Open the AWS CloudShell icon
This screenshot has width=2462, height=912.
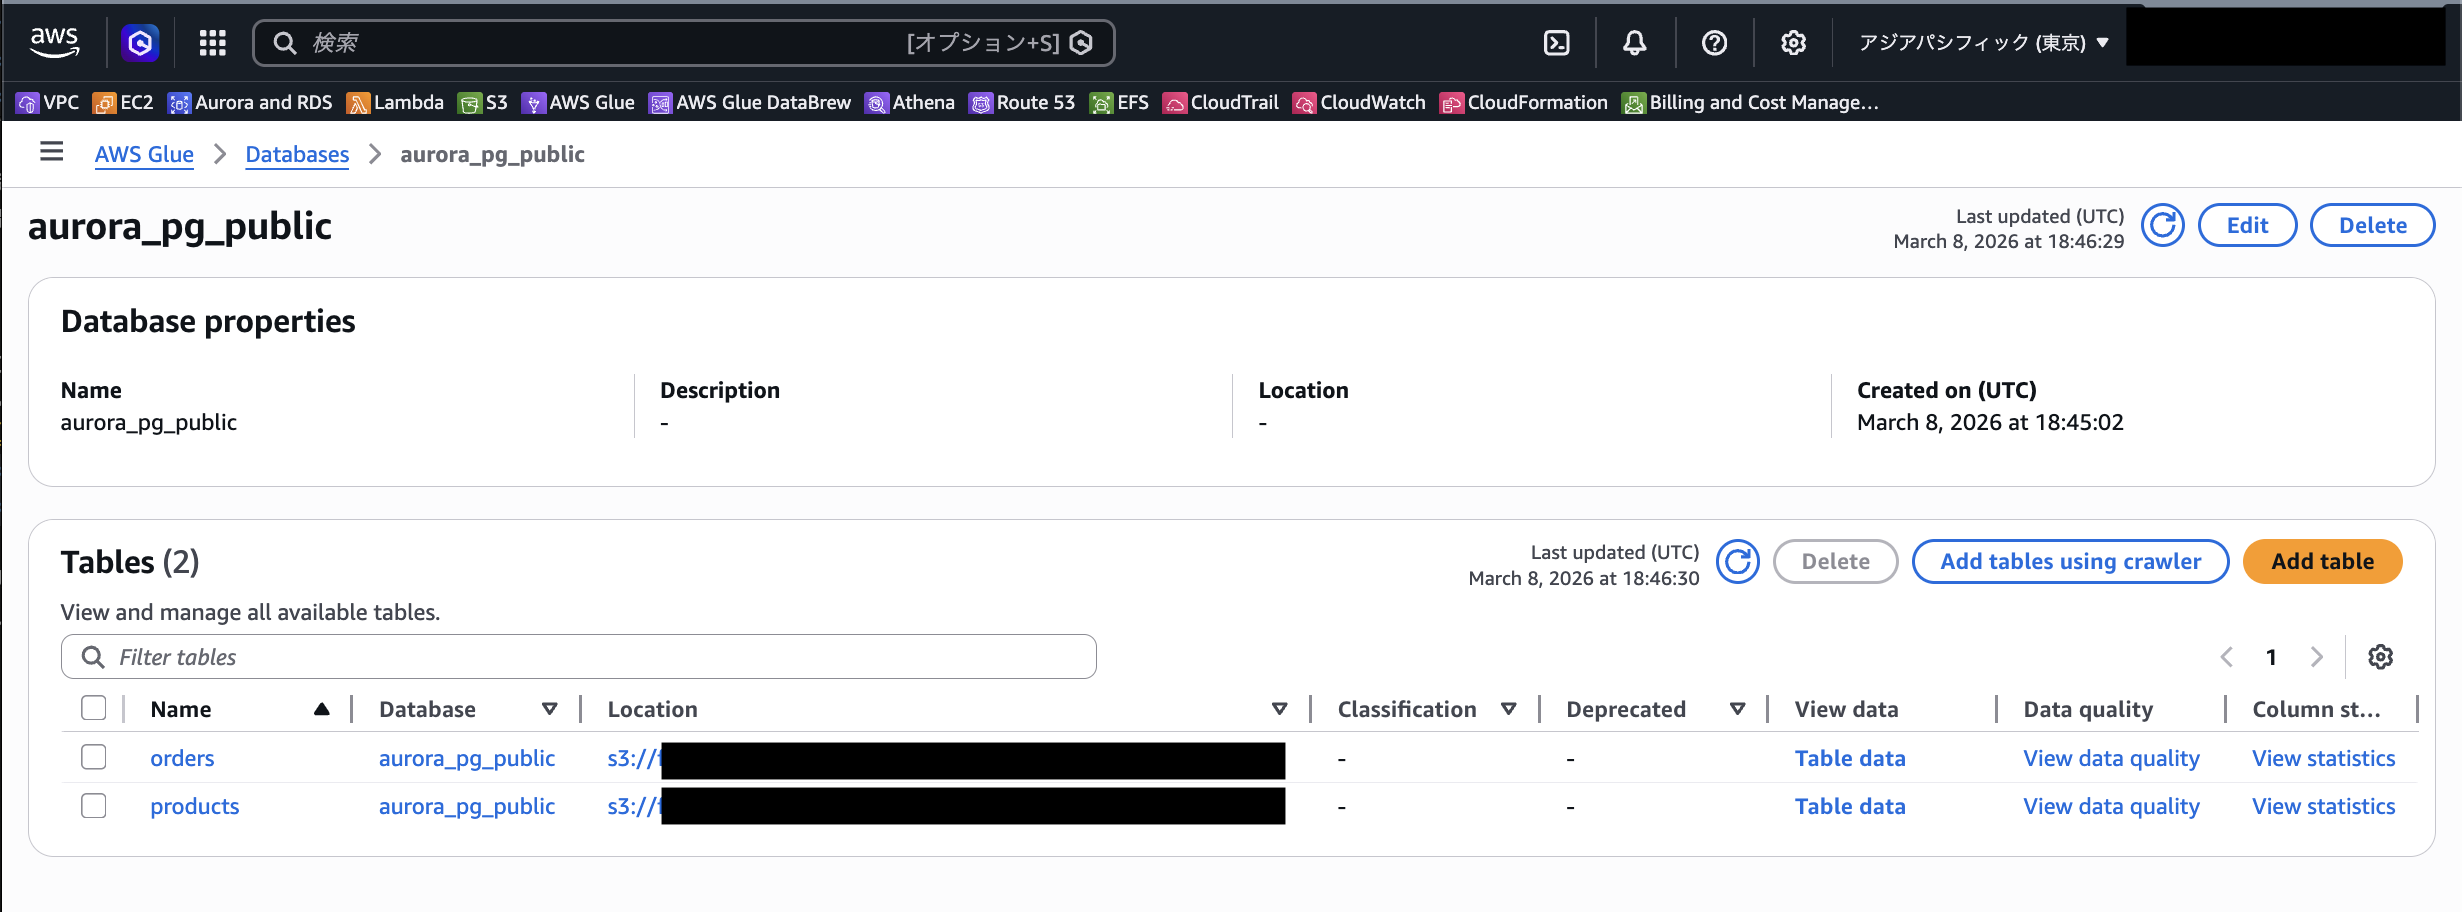(x=1556, y=43)
